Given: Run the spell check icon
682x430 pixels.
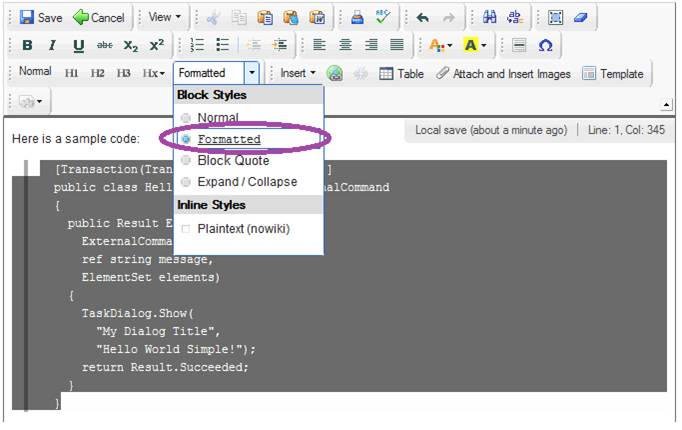Looking at the screenshot, I should point(383,18).
